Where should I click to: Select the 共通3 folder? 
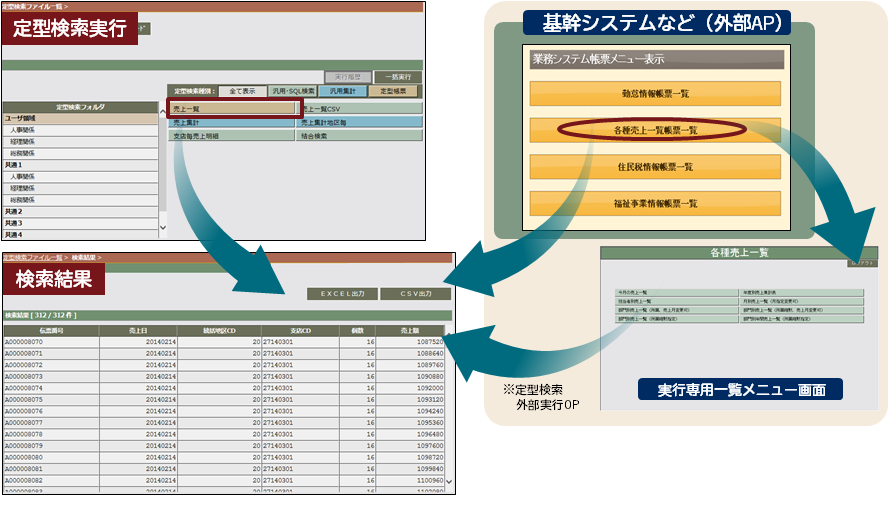pyautogui.click(x=80, y=223)
